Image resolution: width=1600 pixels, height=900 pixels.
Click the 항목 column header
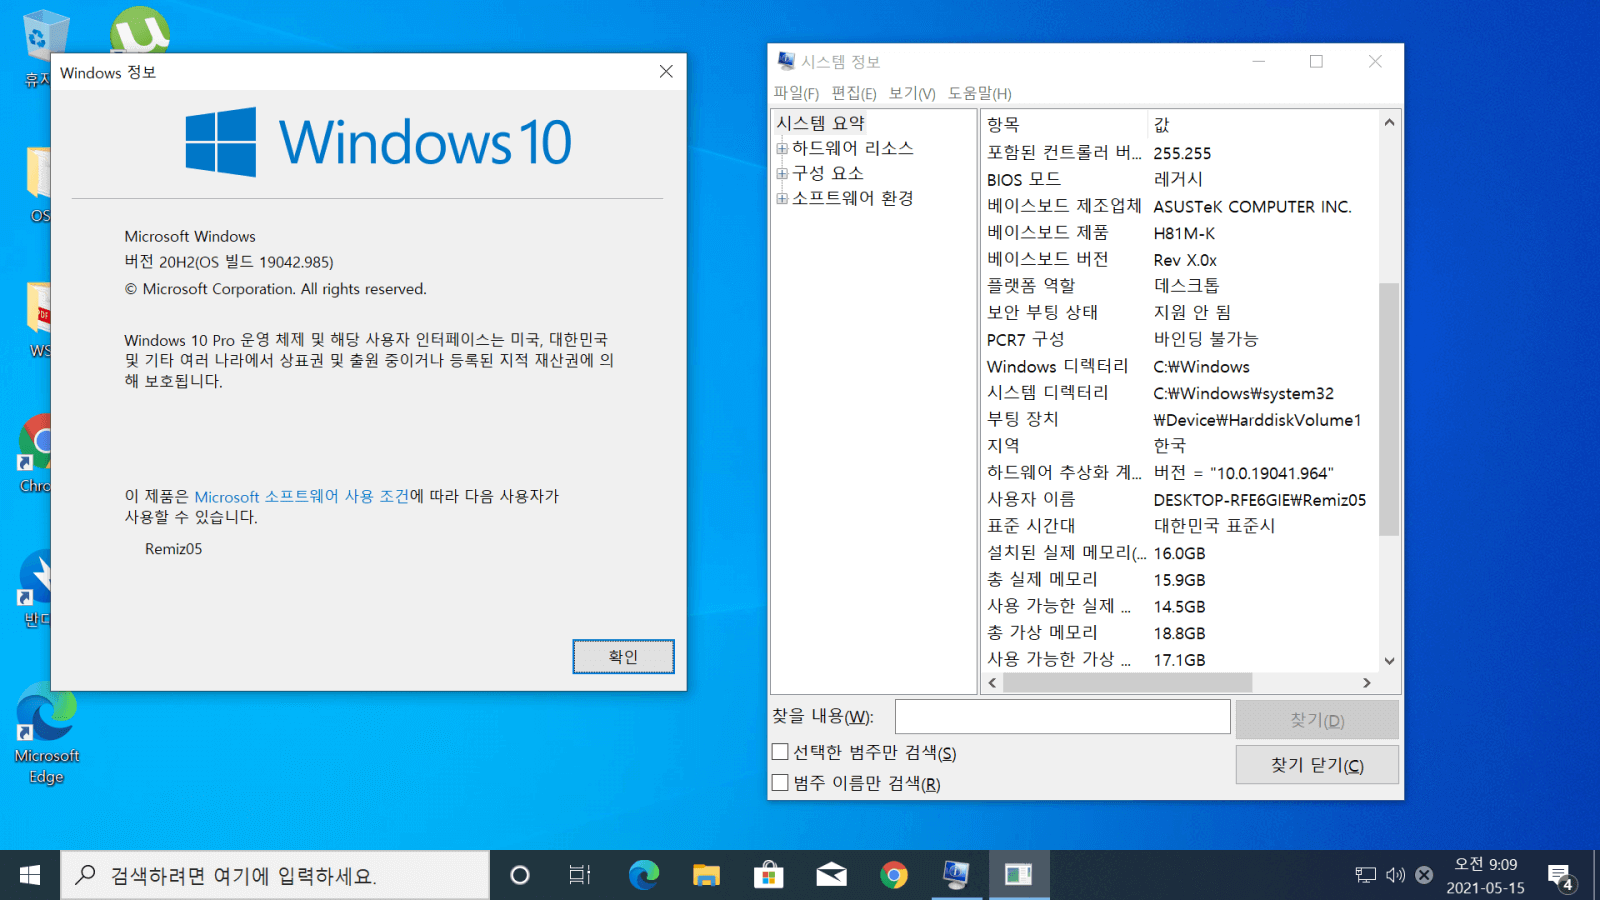pyautogui.click(x=1064, y=124)
